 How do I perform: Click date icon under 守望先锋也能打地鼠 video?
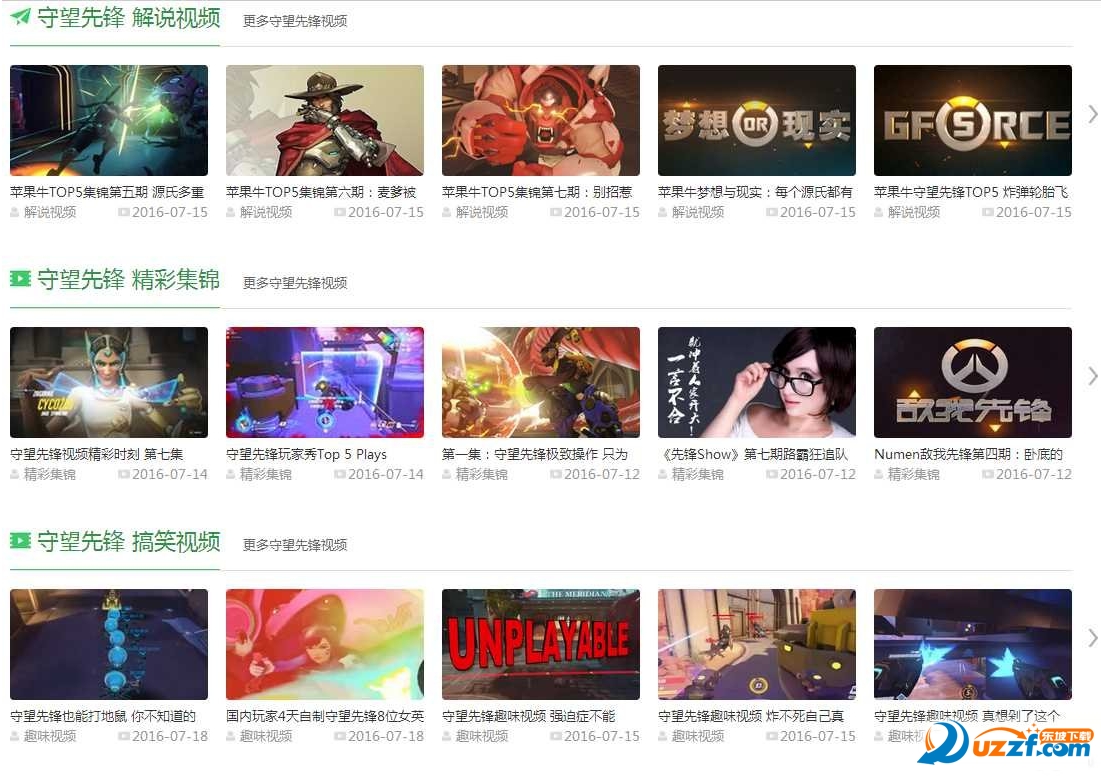[x=124, y=736]
